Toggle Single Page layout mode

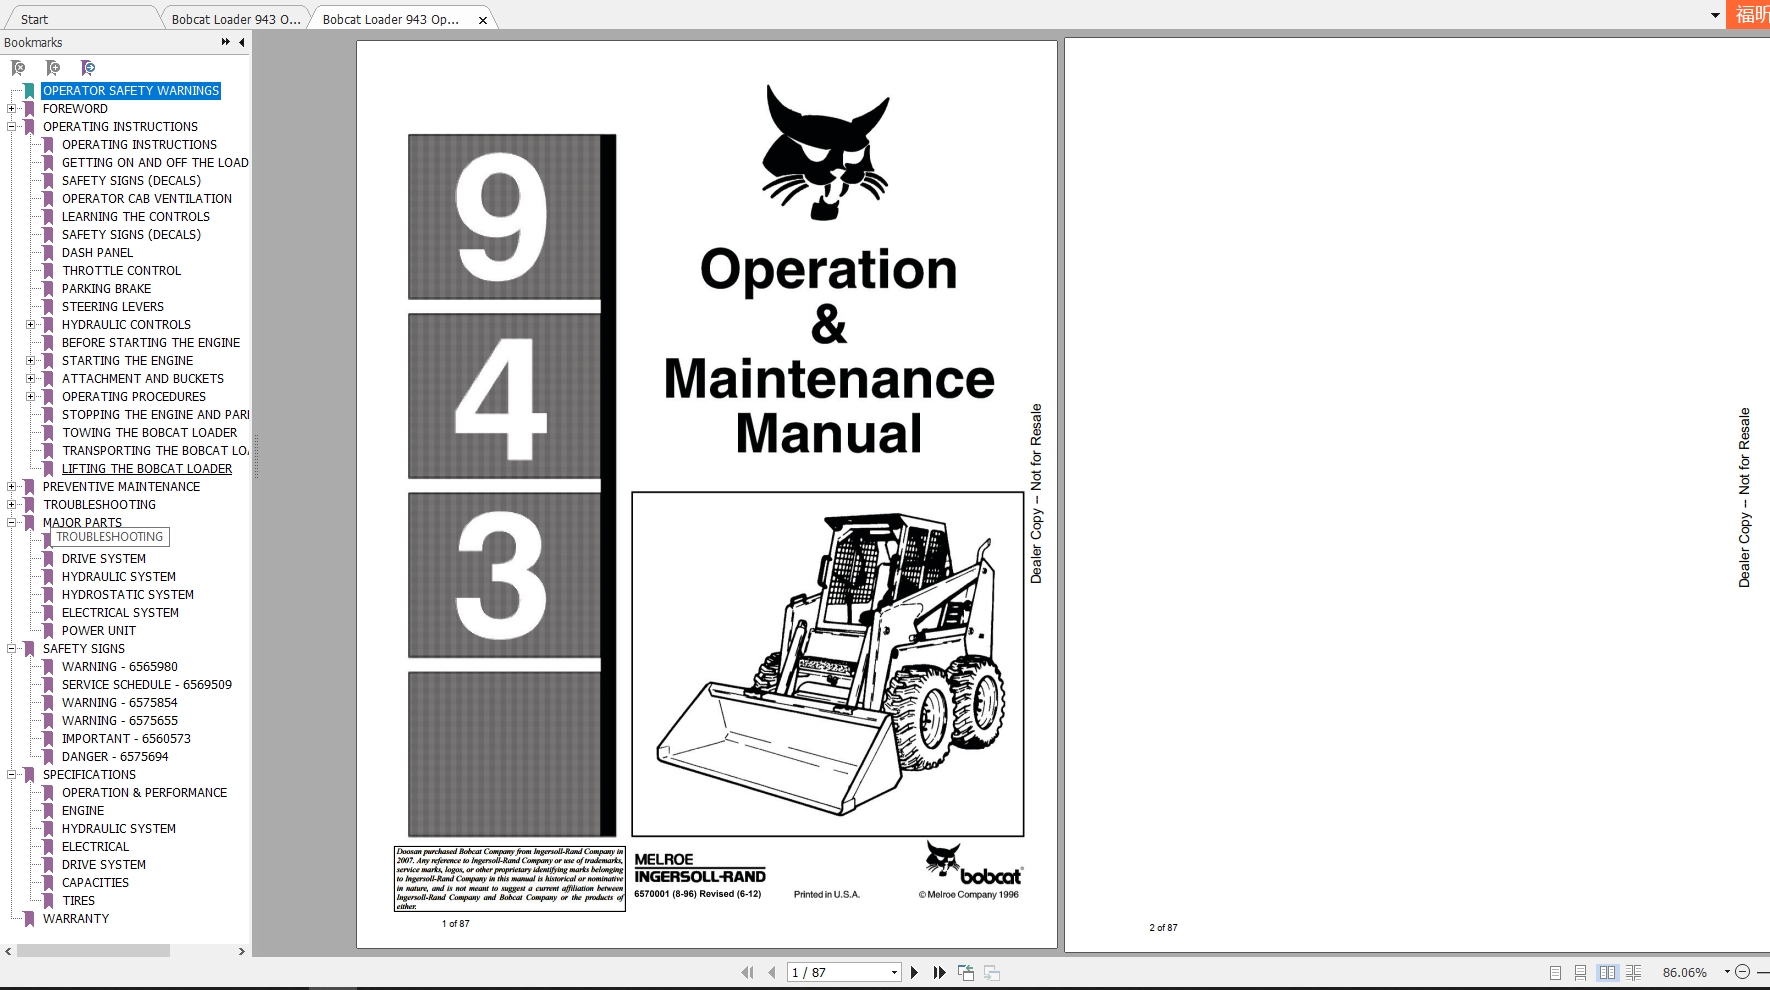(1556, 972)
